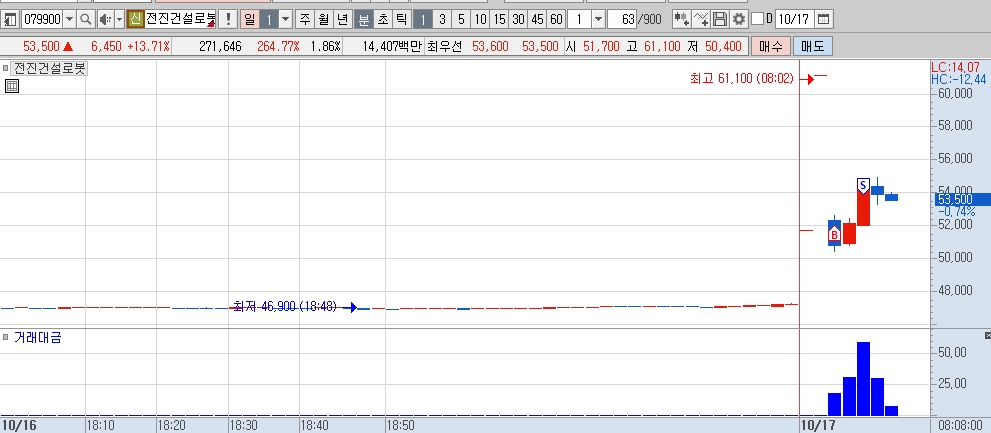
Task: Expand the interval value dropdown after 60
Action: coord(598,19)
